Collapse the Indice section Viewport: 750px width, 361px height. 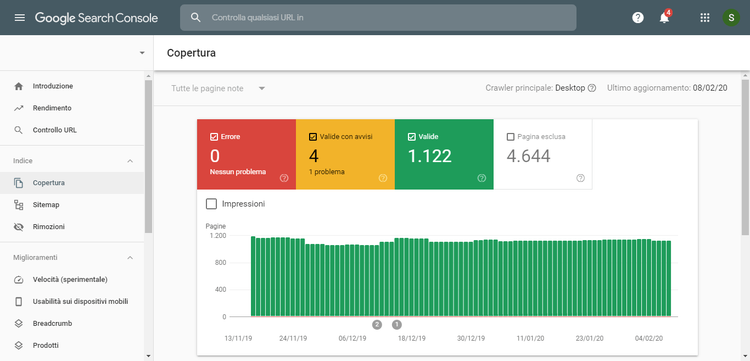(130, 161)
